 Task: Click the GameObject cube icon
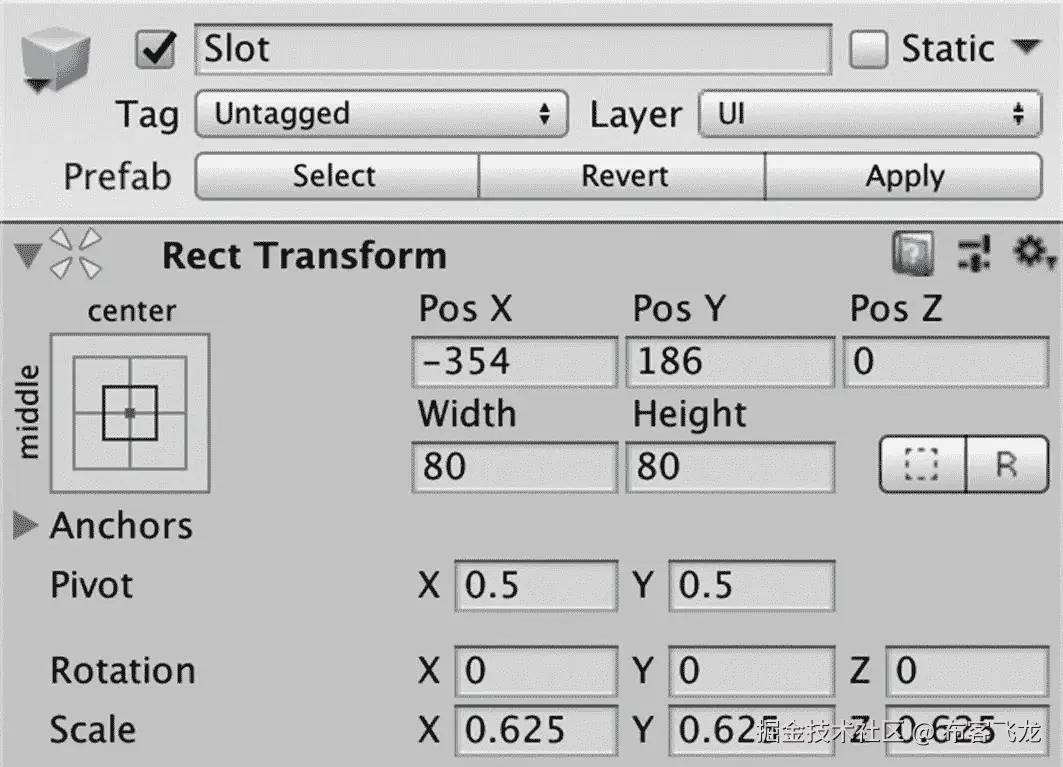click(57, 51)
